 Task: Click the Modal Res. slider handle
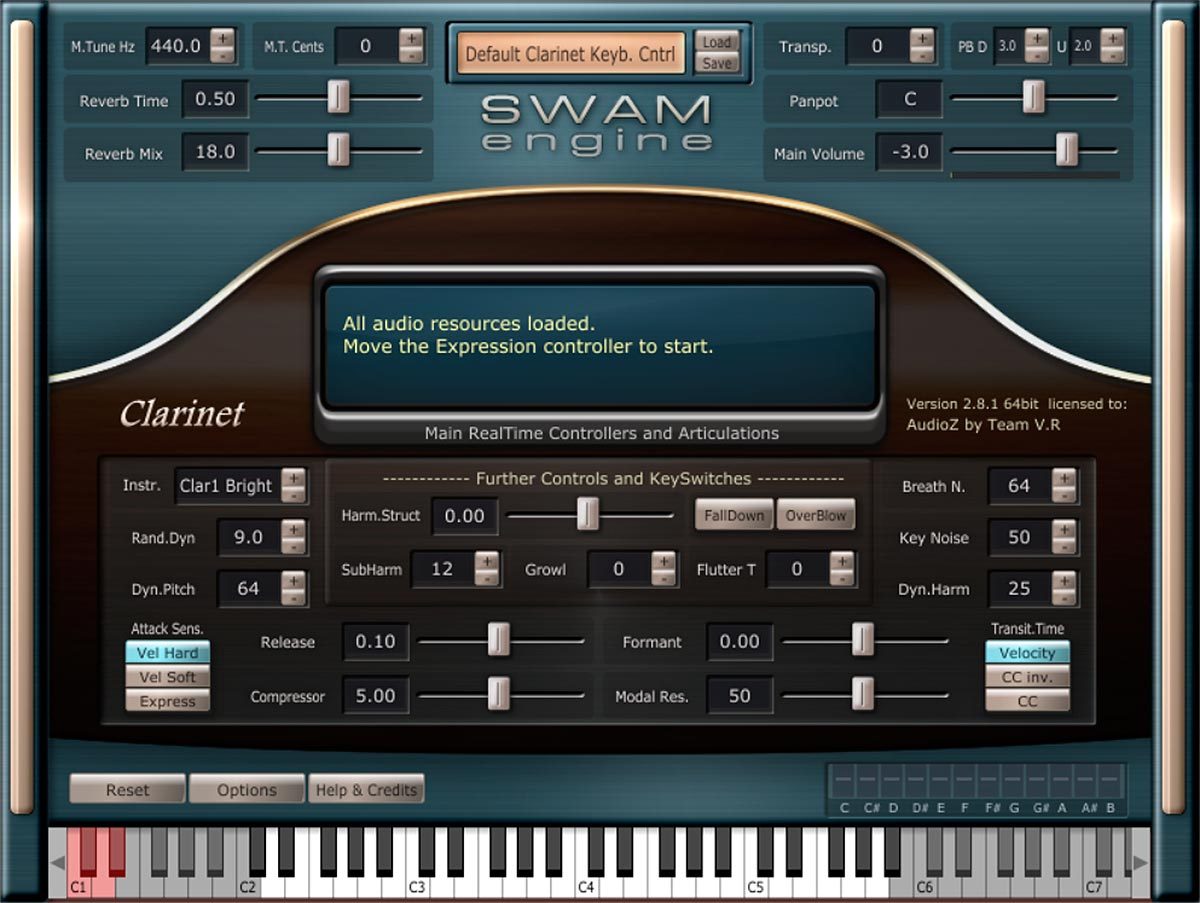pyautogui.click(x=862, y=693)
